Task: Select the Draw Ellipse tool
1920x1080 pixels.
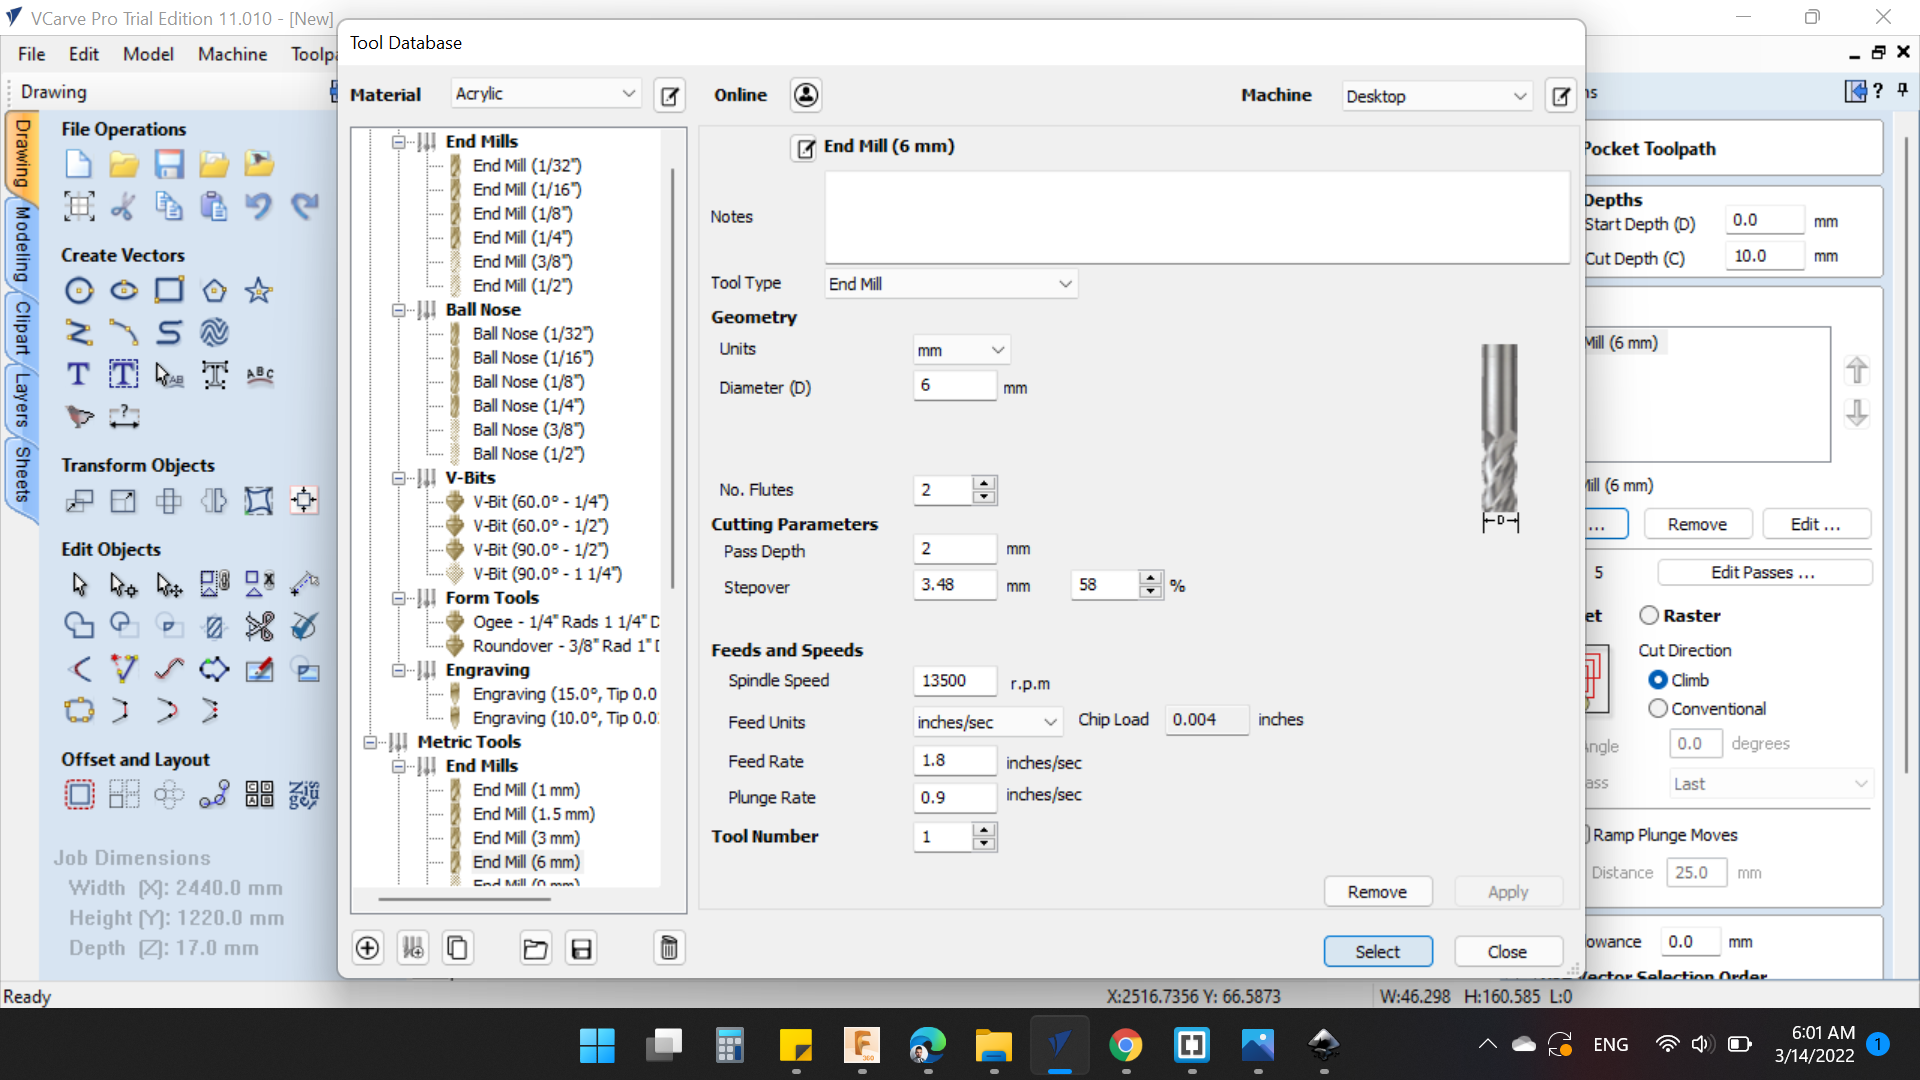Action: pyautogui.click(x=124, y=291)
